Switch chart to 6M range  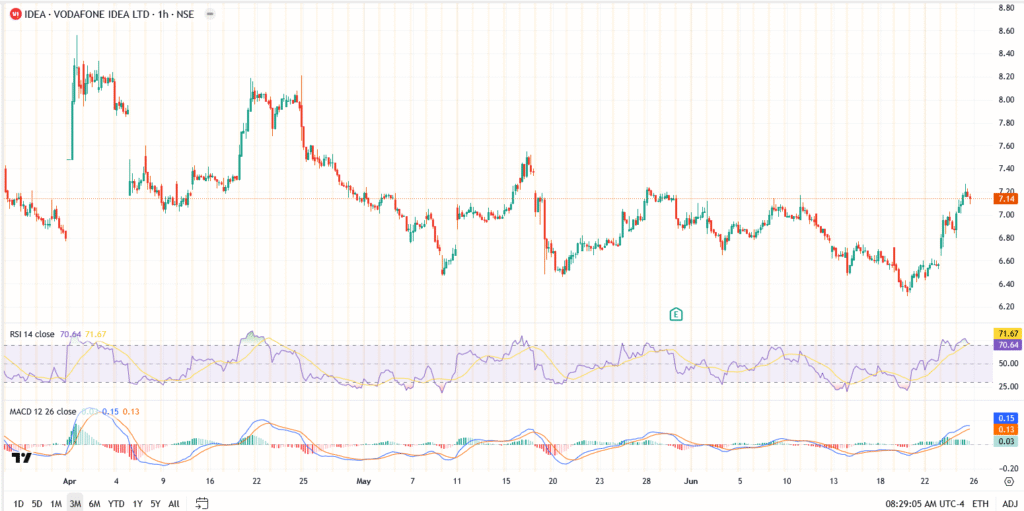(x=94, y=503)
